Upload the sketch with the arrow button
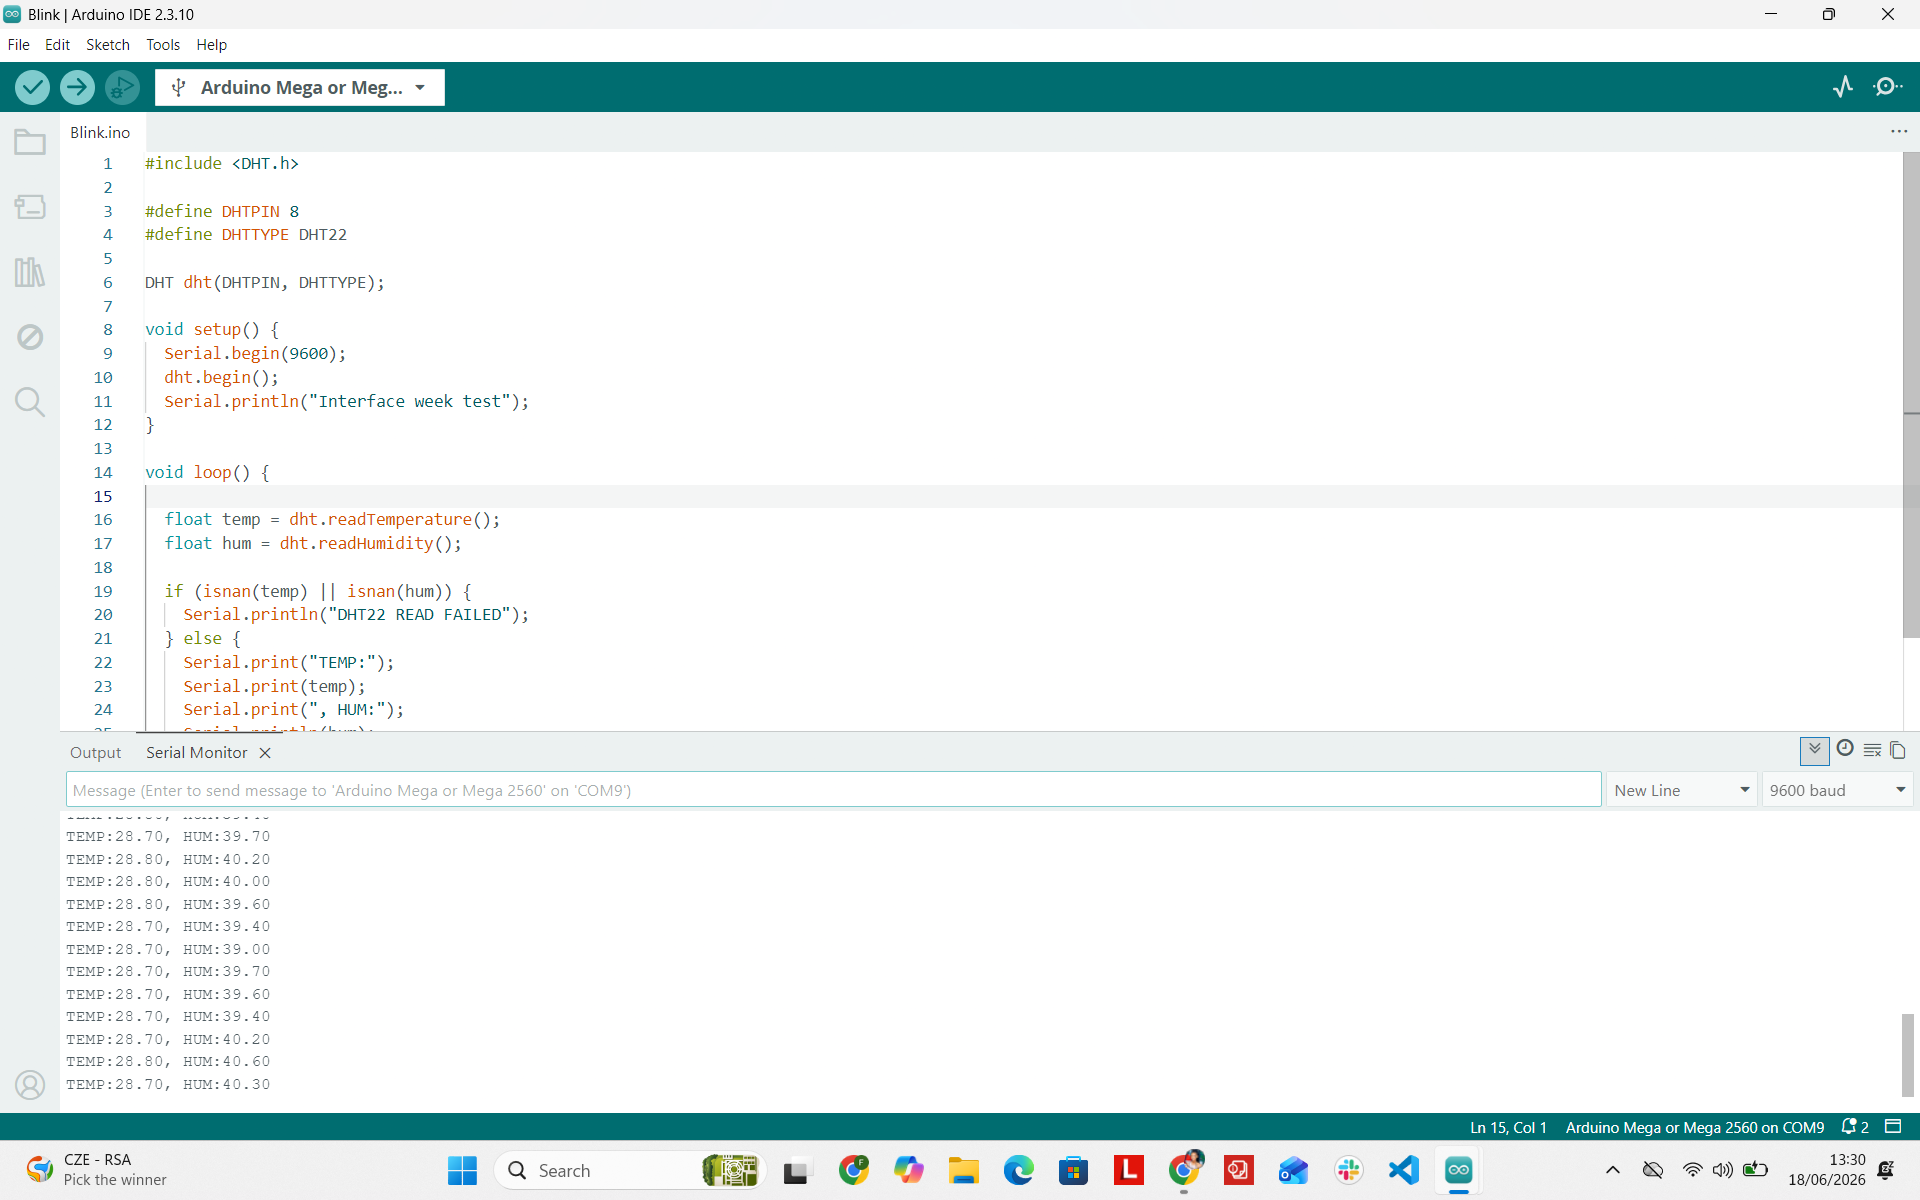 pos(77,87)
